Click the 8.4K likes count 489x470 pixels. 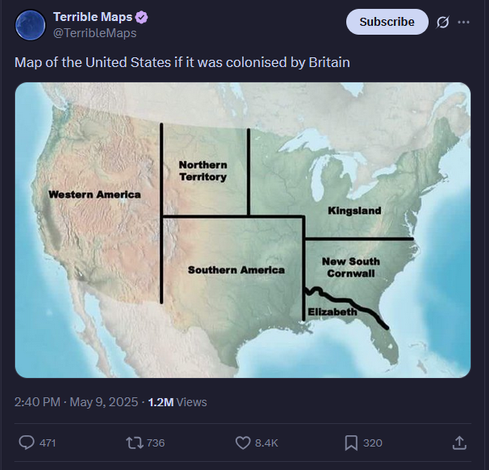[x=266, y=443]
